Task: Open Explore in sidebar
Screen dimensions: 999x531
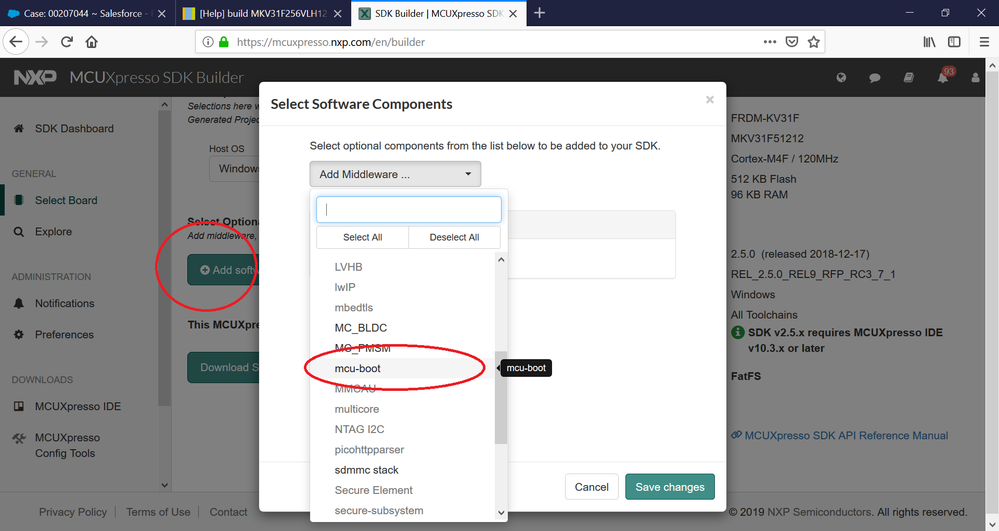Action: point(54,231)
